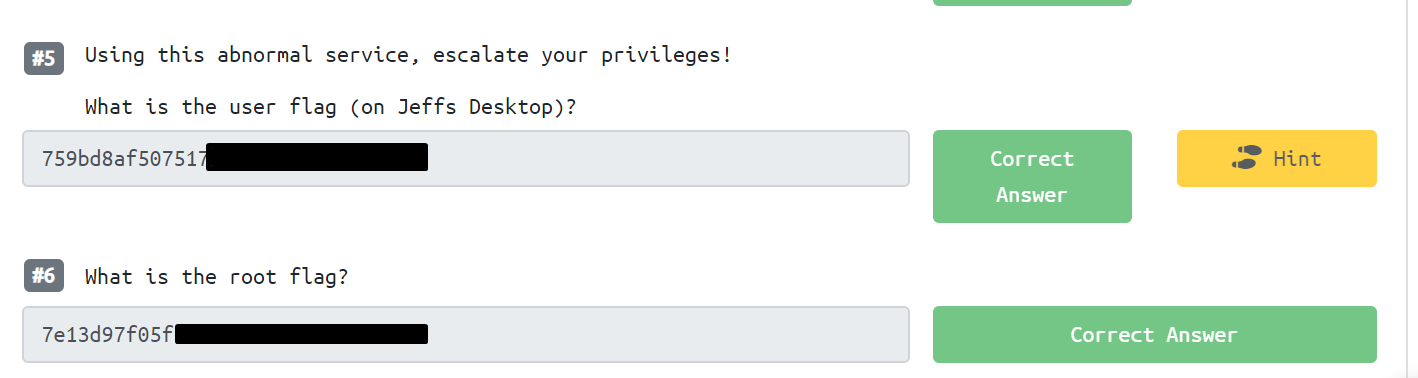Focus the root flag answer field
Screen dimensions: 1418x378
point(466,334)
